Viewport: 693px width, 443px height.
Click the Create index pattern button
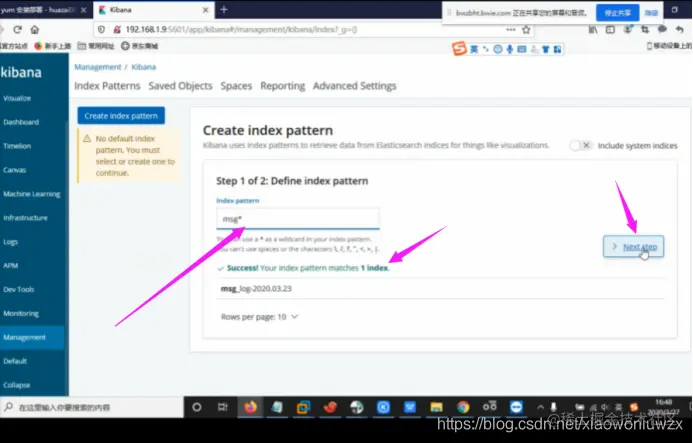(121, 116)
